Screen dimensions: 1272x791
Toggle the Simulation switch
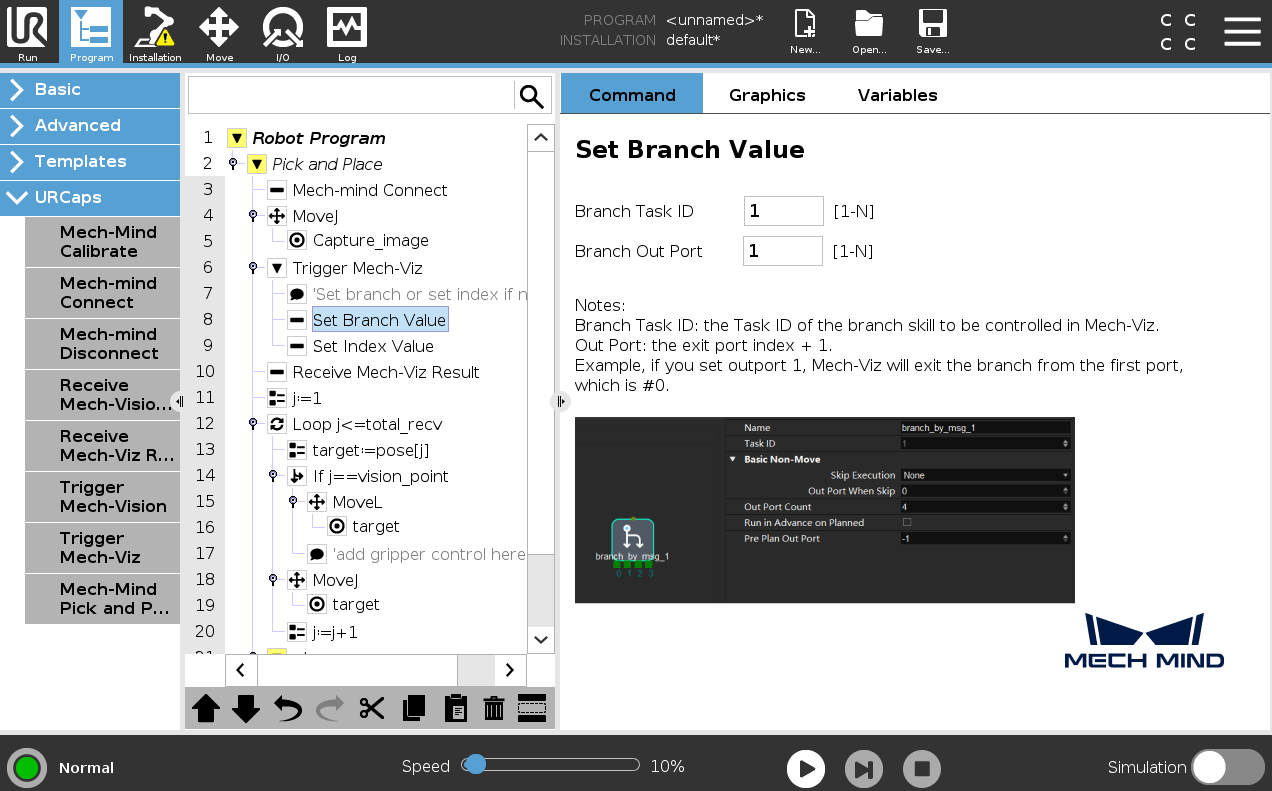(x=1228, y=767)
